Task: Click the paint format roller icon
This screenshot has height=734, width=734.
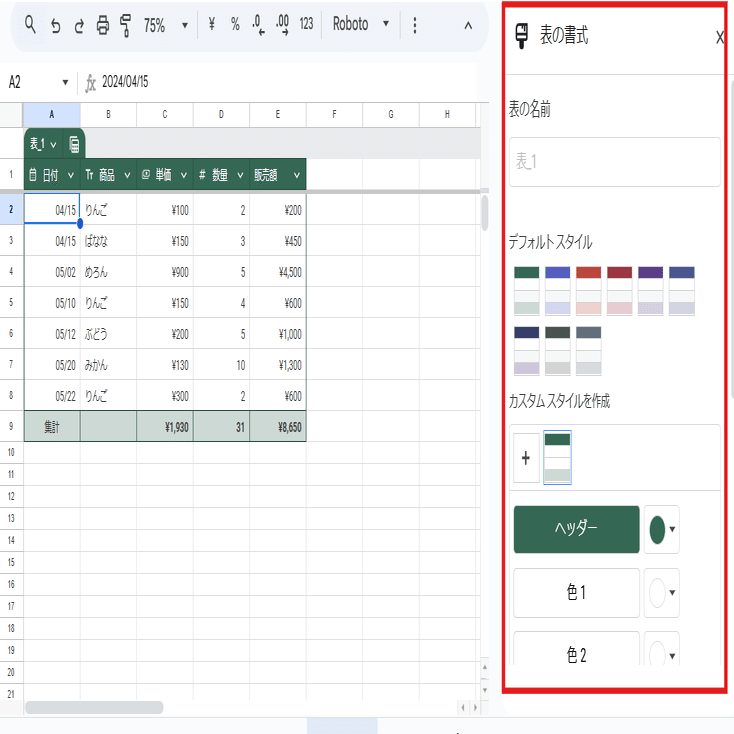Action: (125, 25)
